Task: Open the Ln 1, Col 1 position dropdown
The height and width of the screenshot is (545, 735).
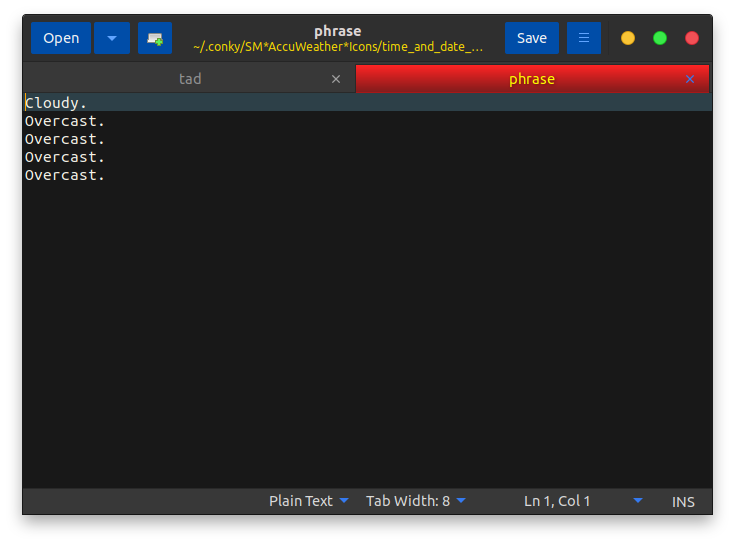Action: (x=583, y=501)
